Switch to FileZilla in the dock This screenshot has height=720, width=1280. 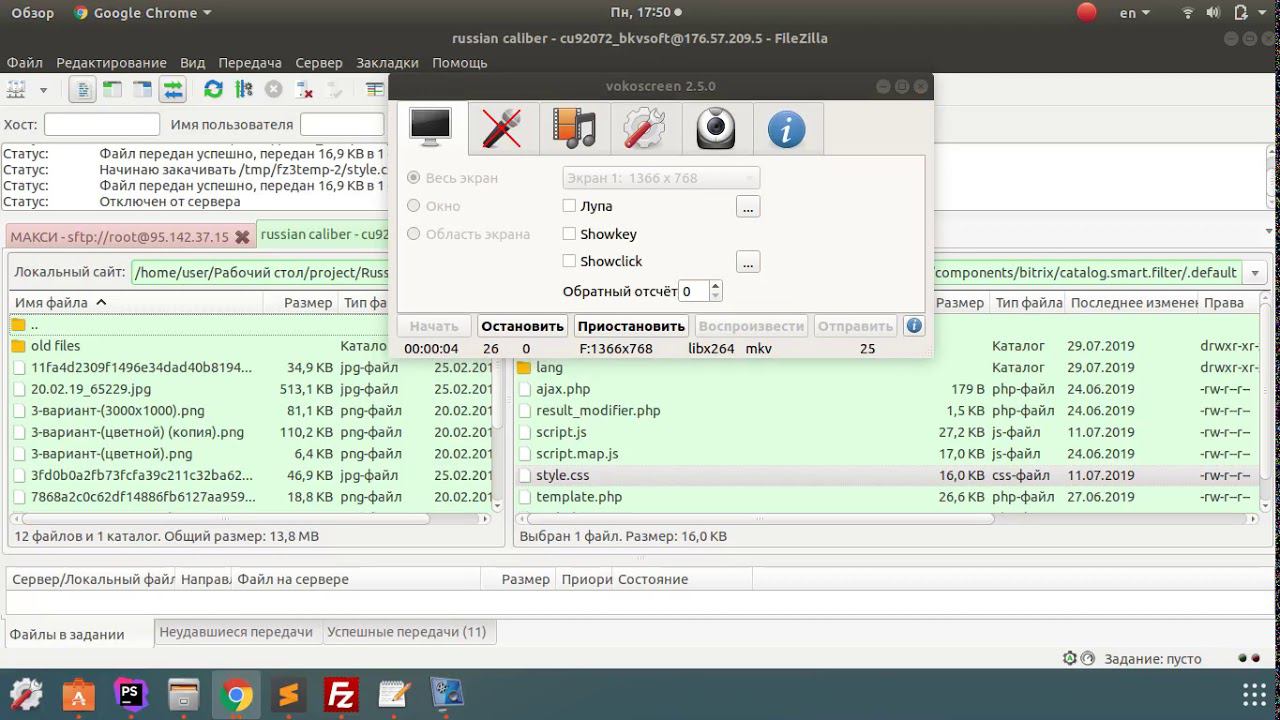coord(341,694)
